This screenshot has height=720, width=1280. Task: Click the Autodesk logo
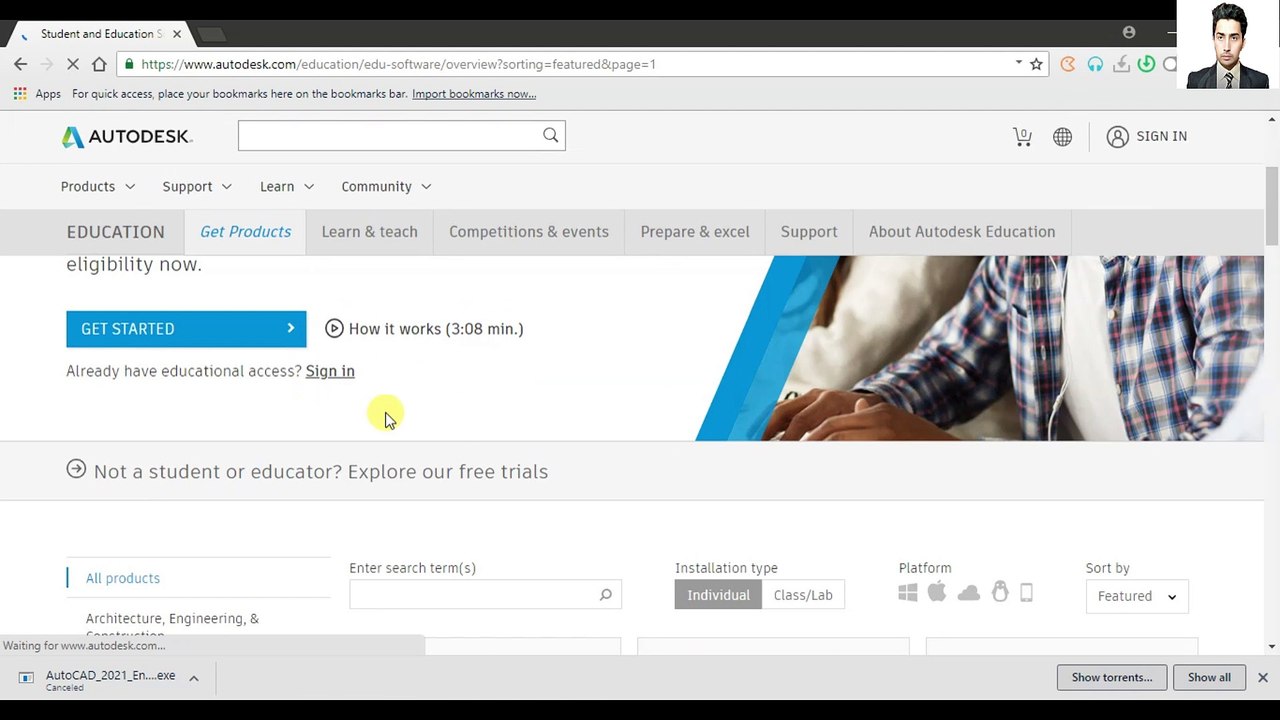(x=127, y=137)
